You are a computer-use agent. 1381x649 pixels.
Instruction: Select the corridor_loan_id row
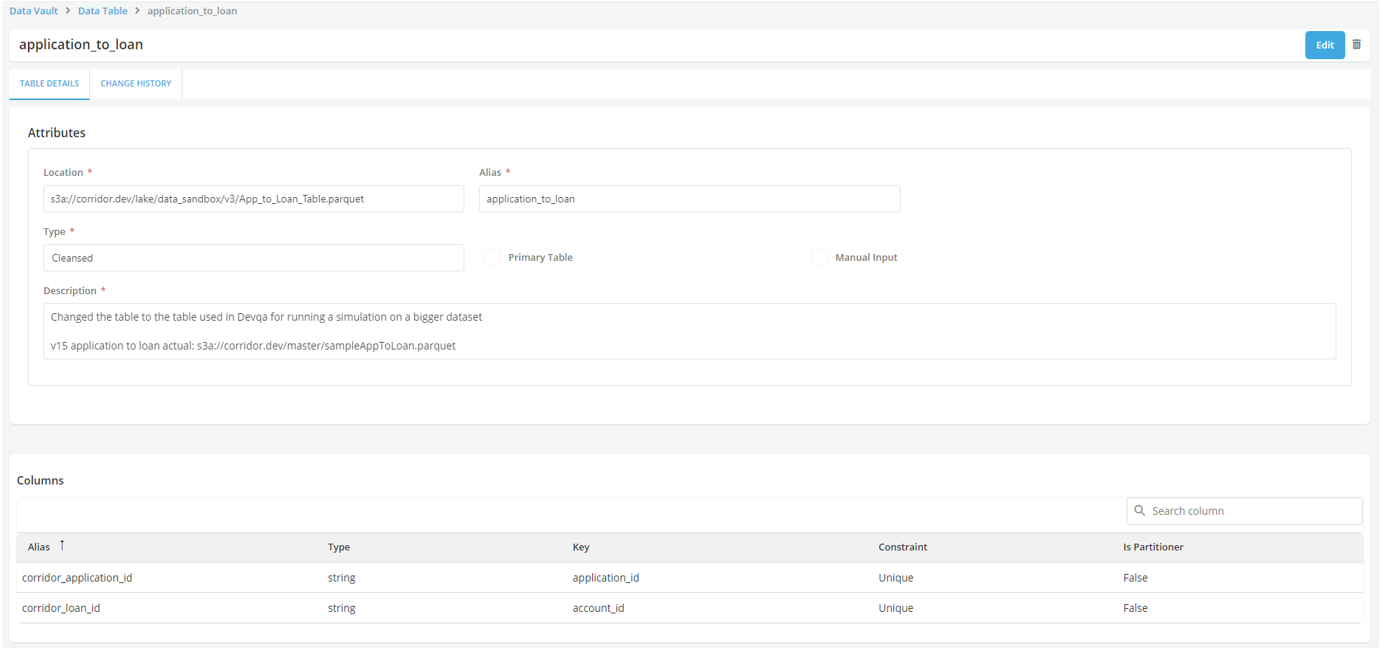click(61, 608)
